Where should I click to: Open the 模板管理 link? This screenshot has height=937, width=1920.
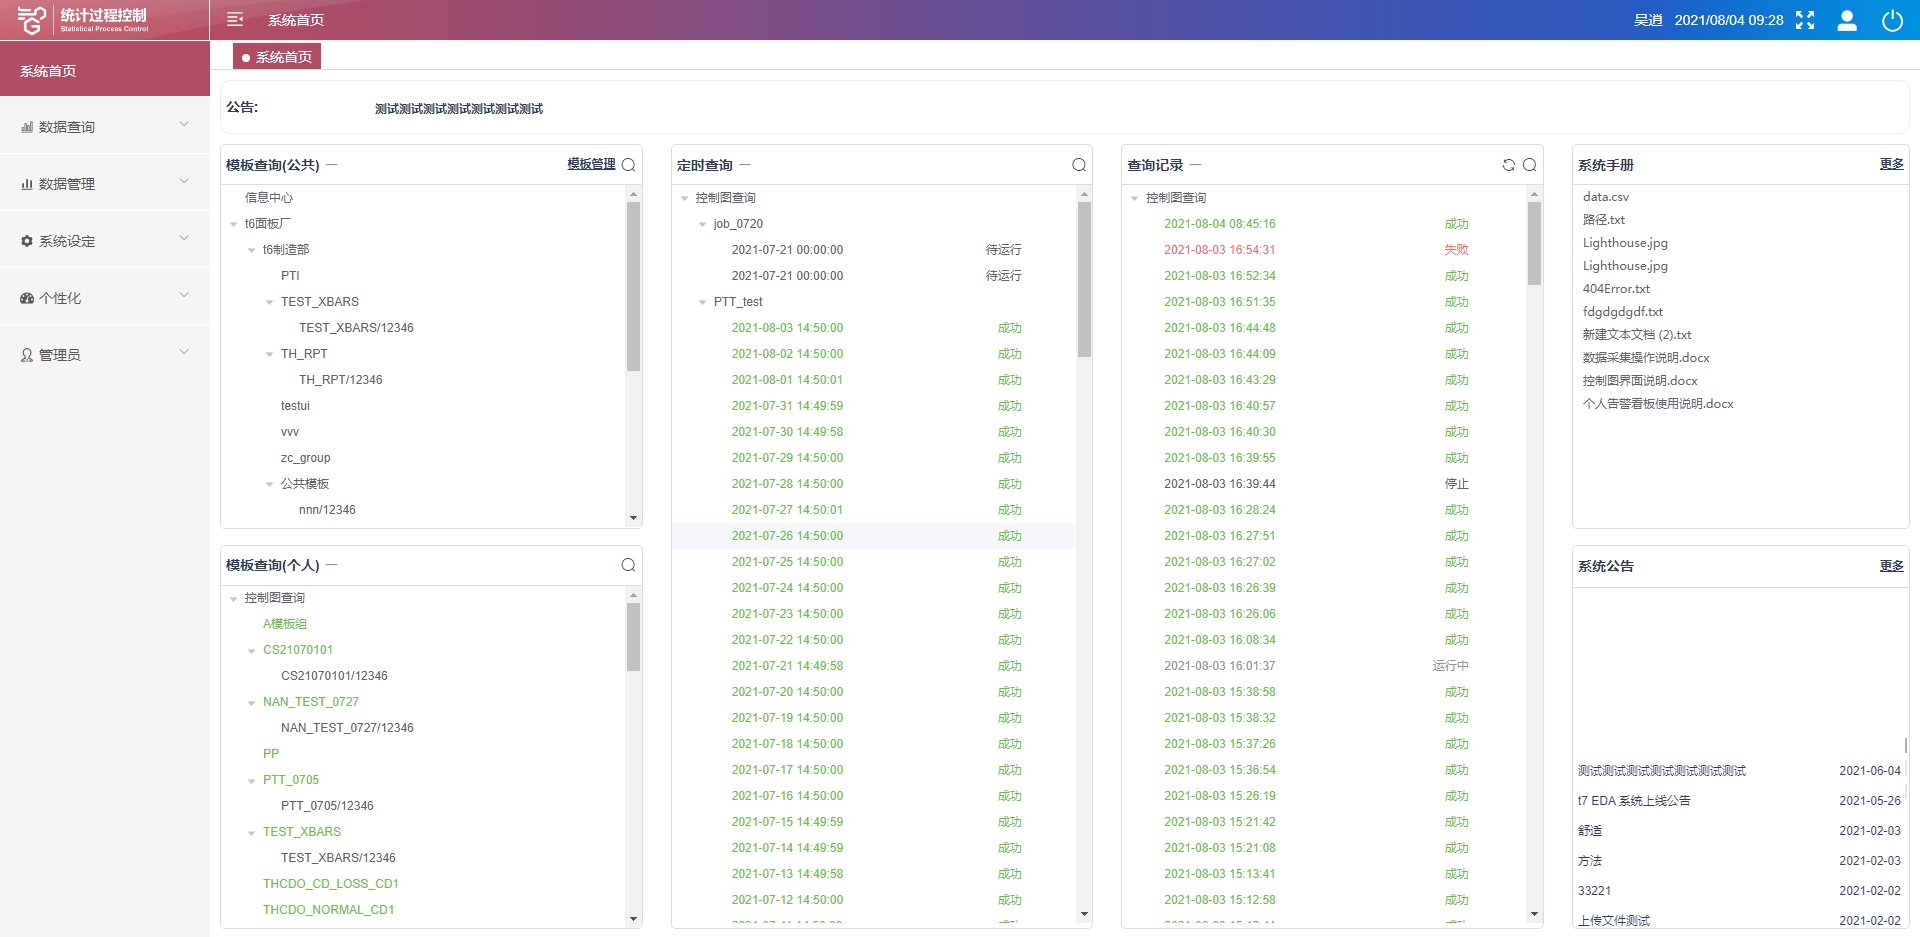coord(591,164)
